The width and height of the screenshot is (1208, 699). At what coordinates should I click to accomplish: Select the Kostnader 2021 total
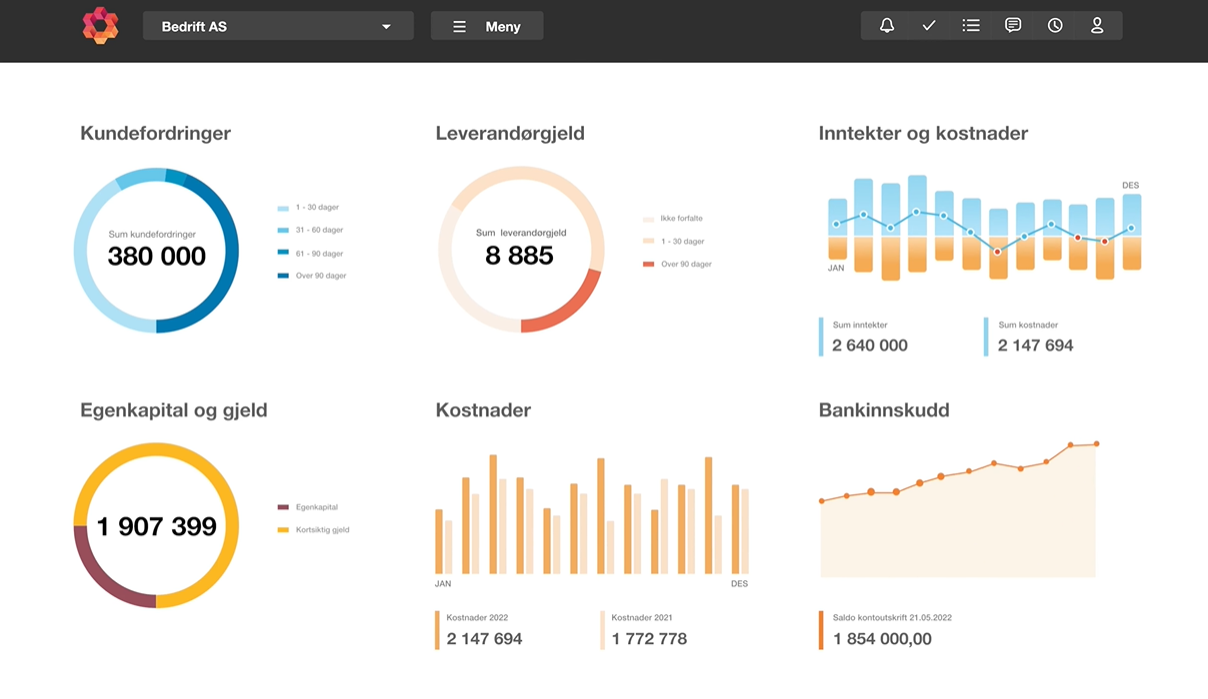click(x=649, y=638)
